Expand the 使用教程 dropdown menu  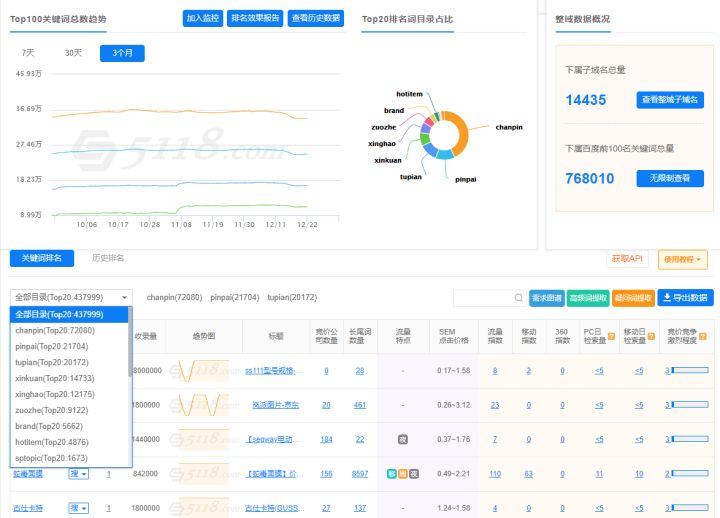point(683,259)
